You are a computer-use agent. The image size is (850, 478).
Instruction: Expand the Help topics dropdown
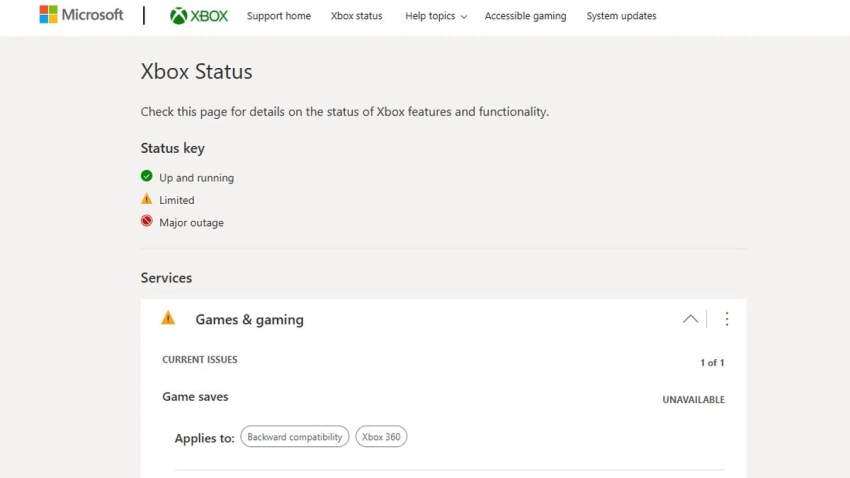(435, 16)
